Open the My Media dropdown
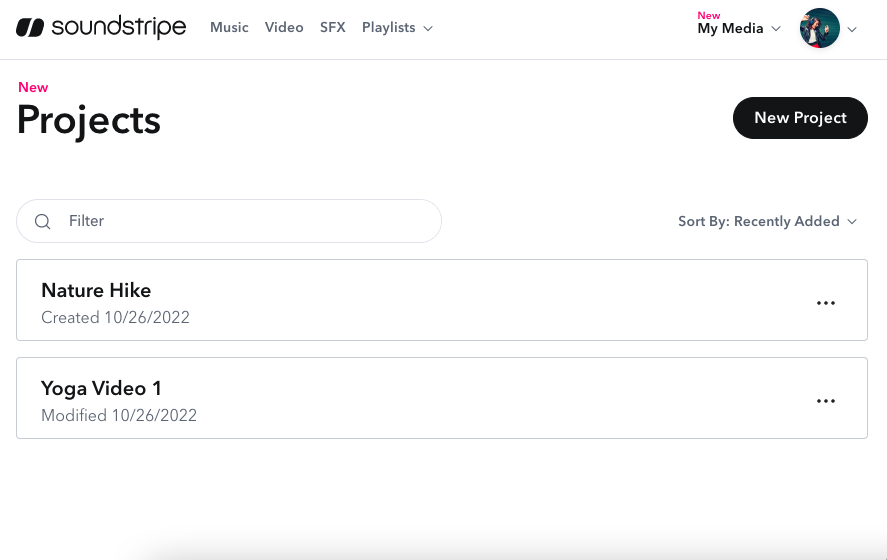The height and width of the screenshot is (560, 887). [x=730, y=29]
